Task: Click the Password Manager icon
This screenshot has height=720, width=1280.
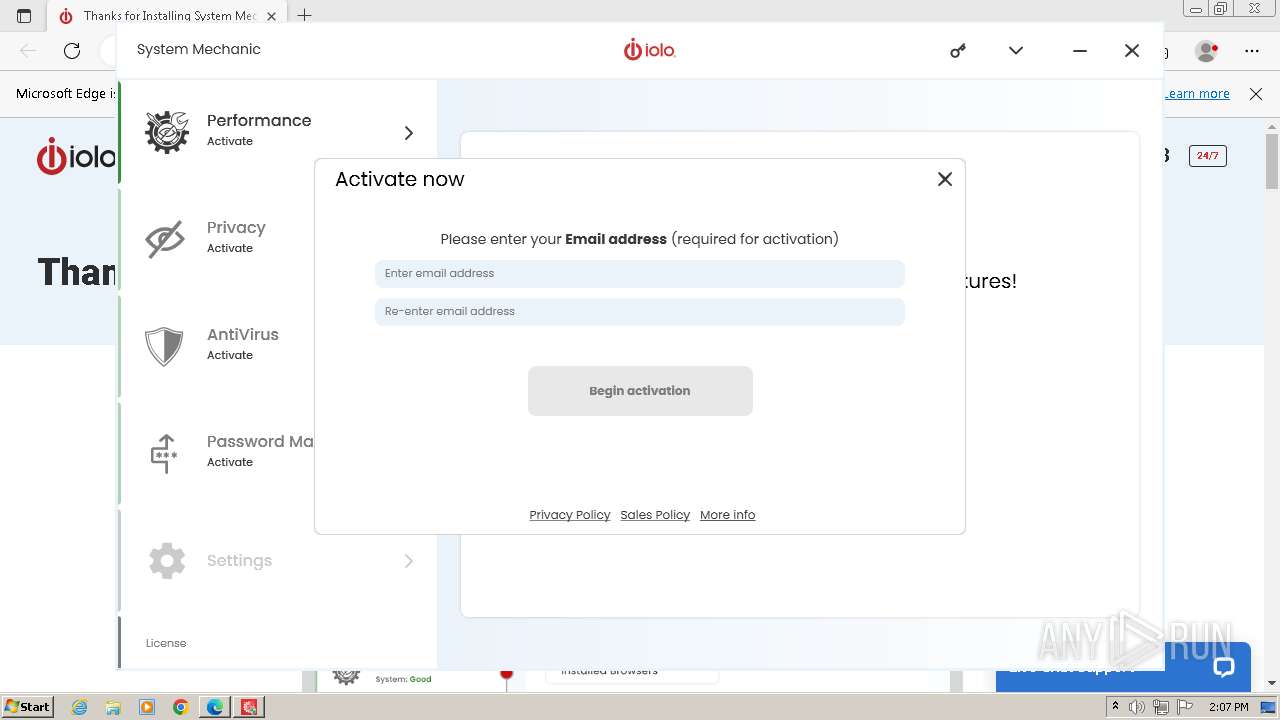Action: [x=164, y=453]
